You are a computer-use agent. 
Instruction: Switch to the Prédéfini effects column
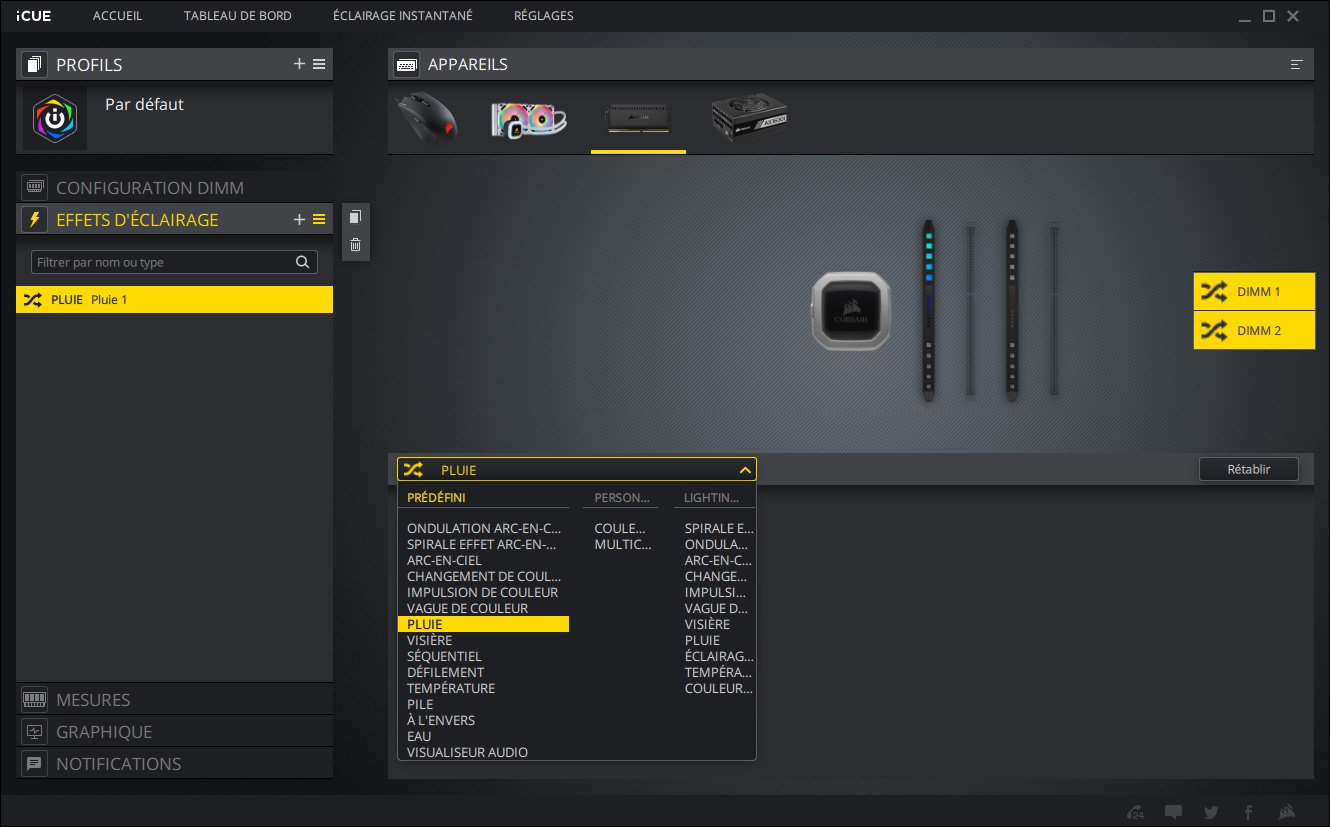[436, 497]
